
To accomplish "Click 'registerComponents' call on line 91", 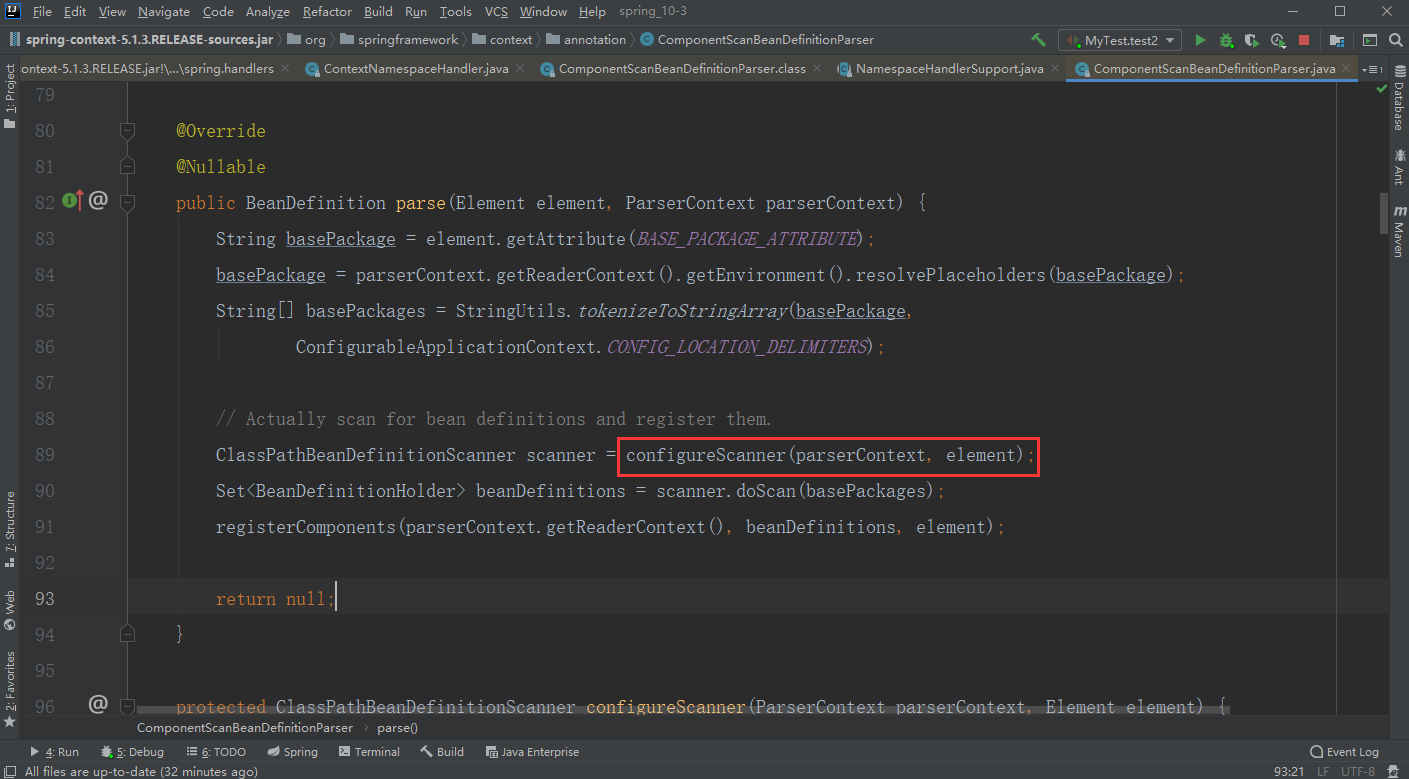I will point(305,527).
